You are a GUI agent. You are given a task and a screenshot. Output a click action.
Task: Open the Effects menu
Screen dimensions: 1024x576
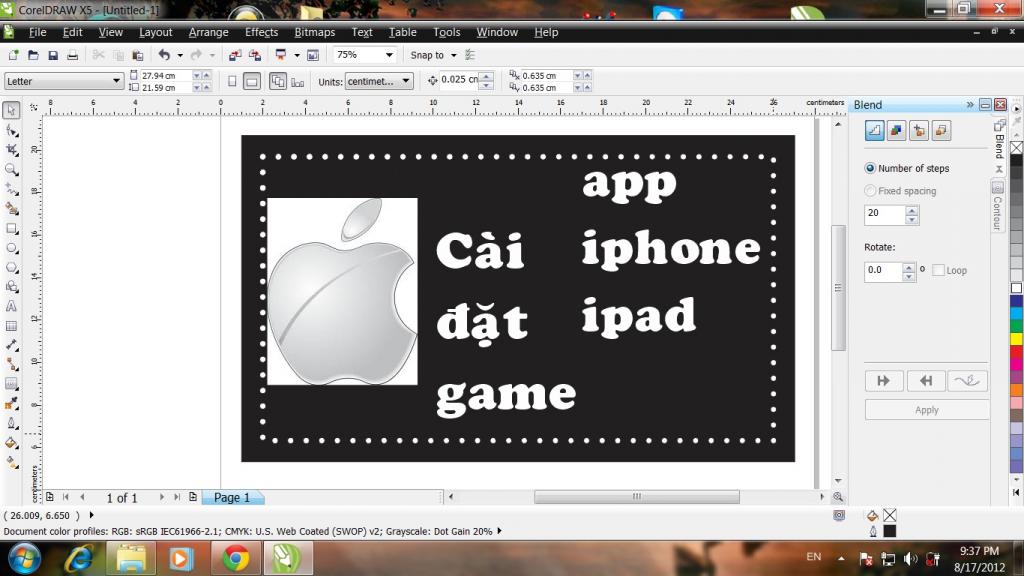pyautogui.click(x=261, y=32)
